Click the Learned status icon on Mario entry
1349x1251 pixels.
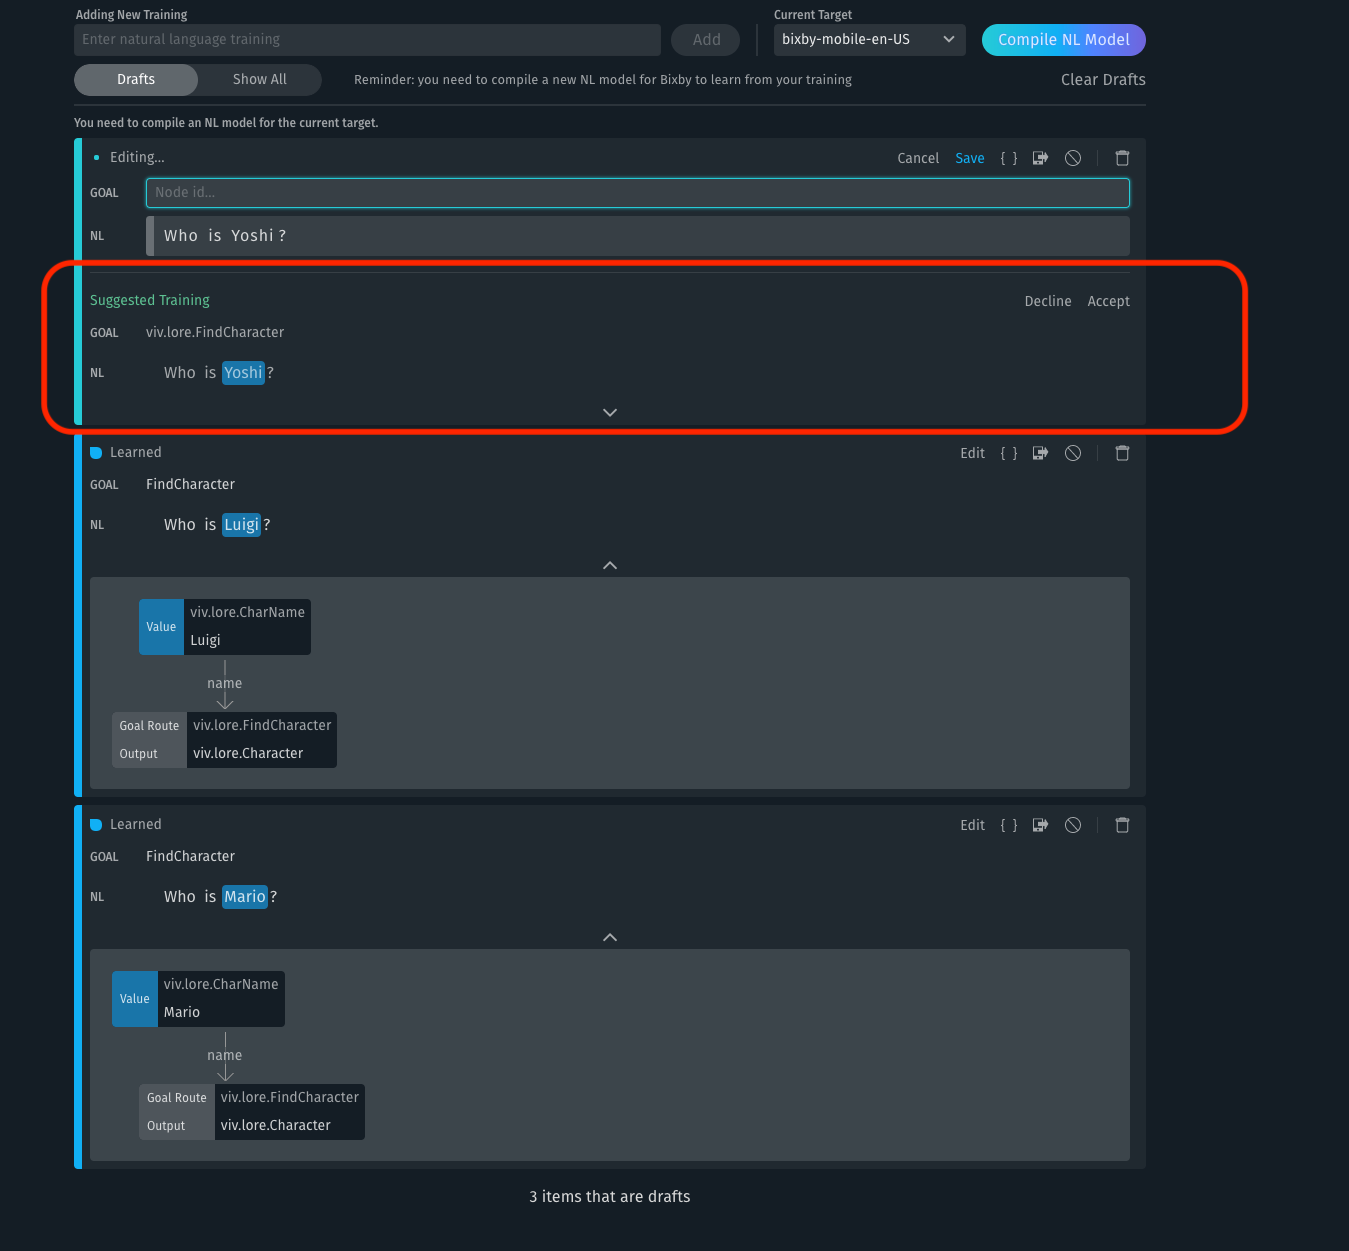pos(96,825)
